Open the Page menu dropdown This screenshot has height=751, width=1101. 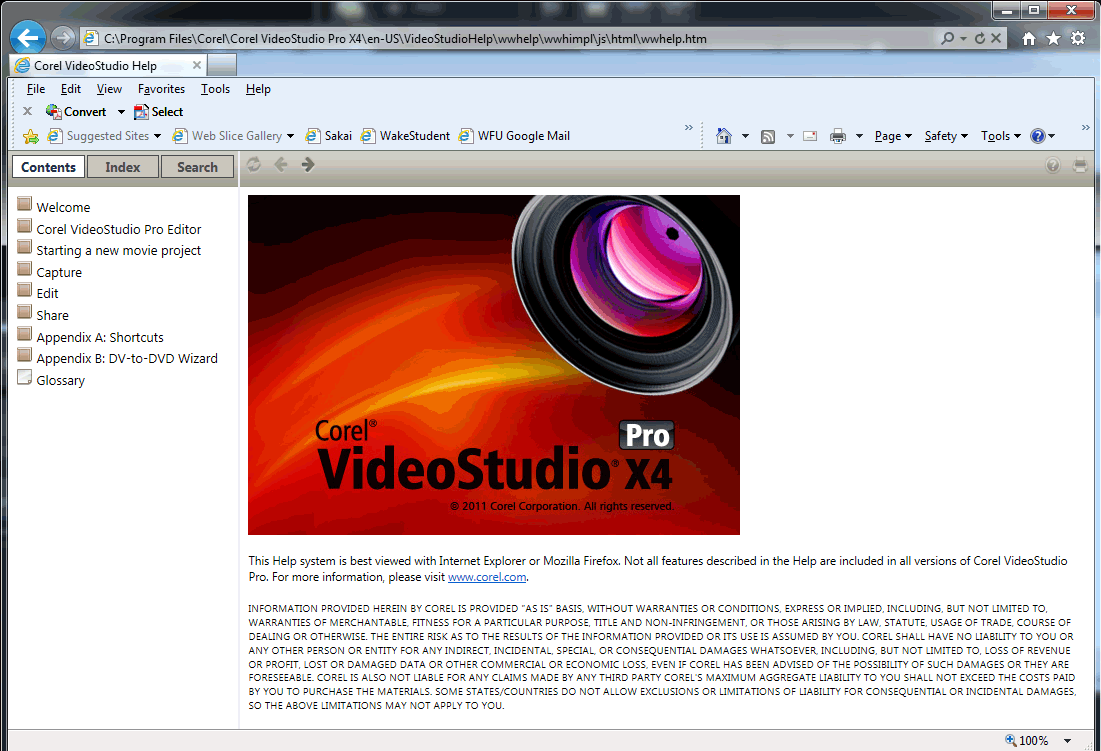[x=893, y=136]
